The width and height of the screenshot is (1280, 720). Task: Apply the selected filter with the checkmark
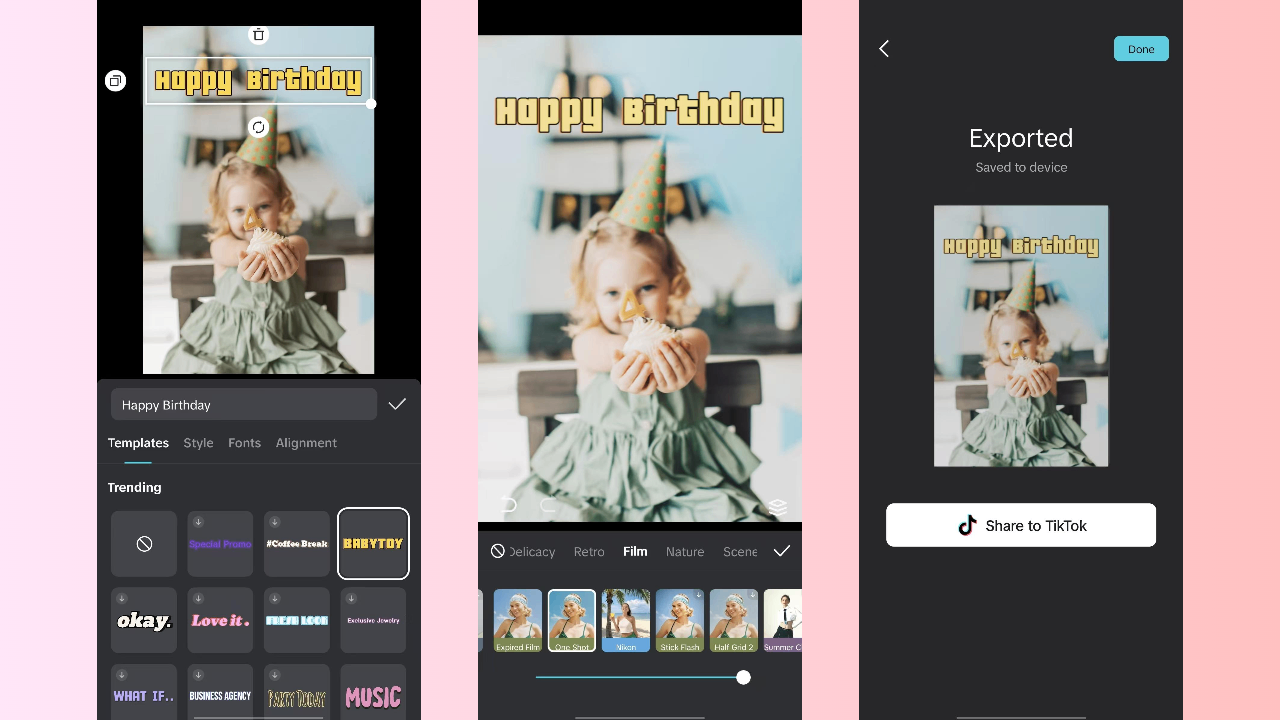click(783, 551)
